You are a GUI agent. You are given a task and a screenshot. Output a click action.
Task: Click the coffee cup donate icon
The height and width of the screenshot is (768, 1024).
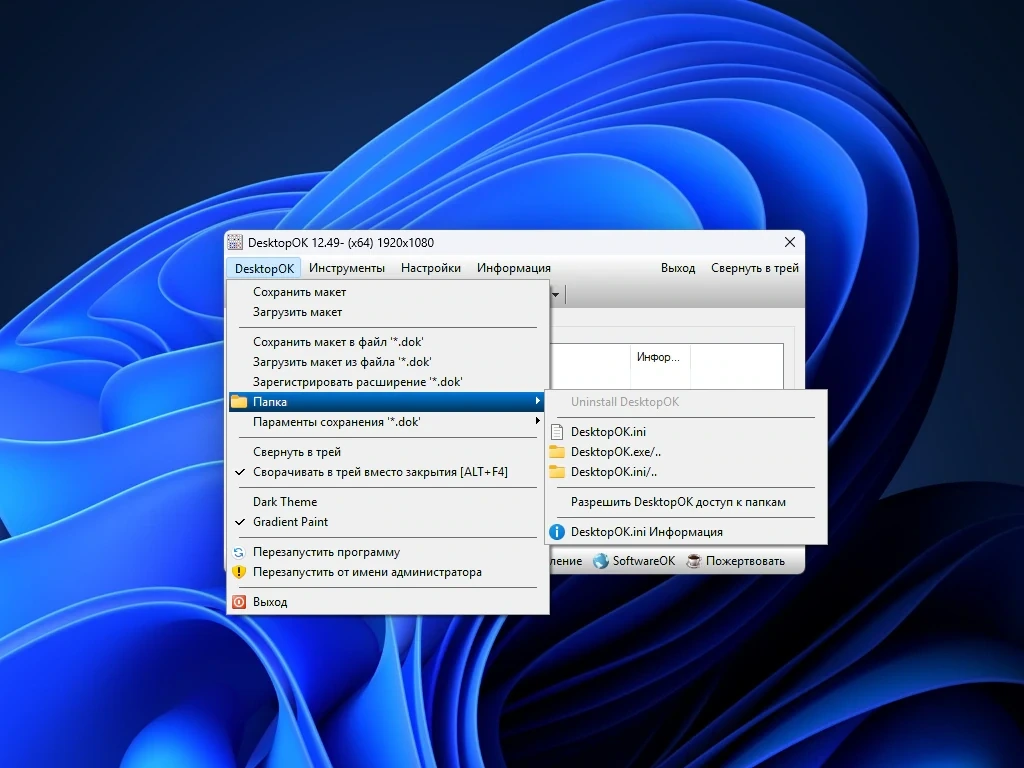click(694, 561)
